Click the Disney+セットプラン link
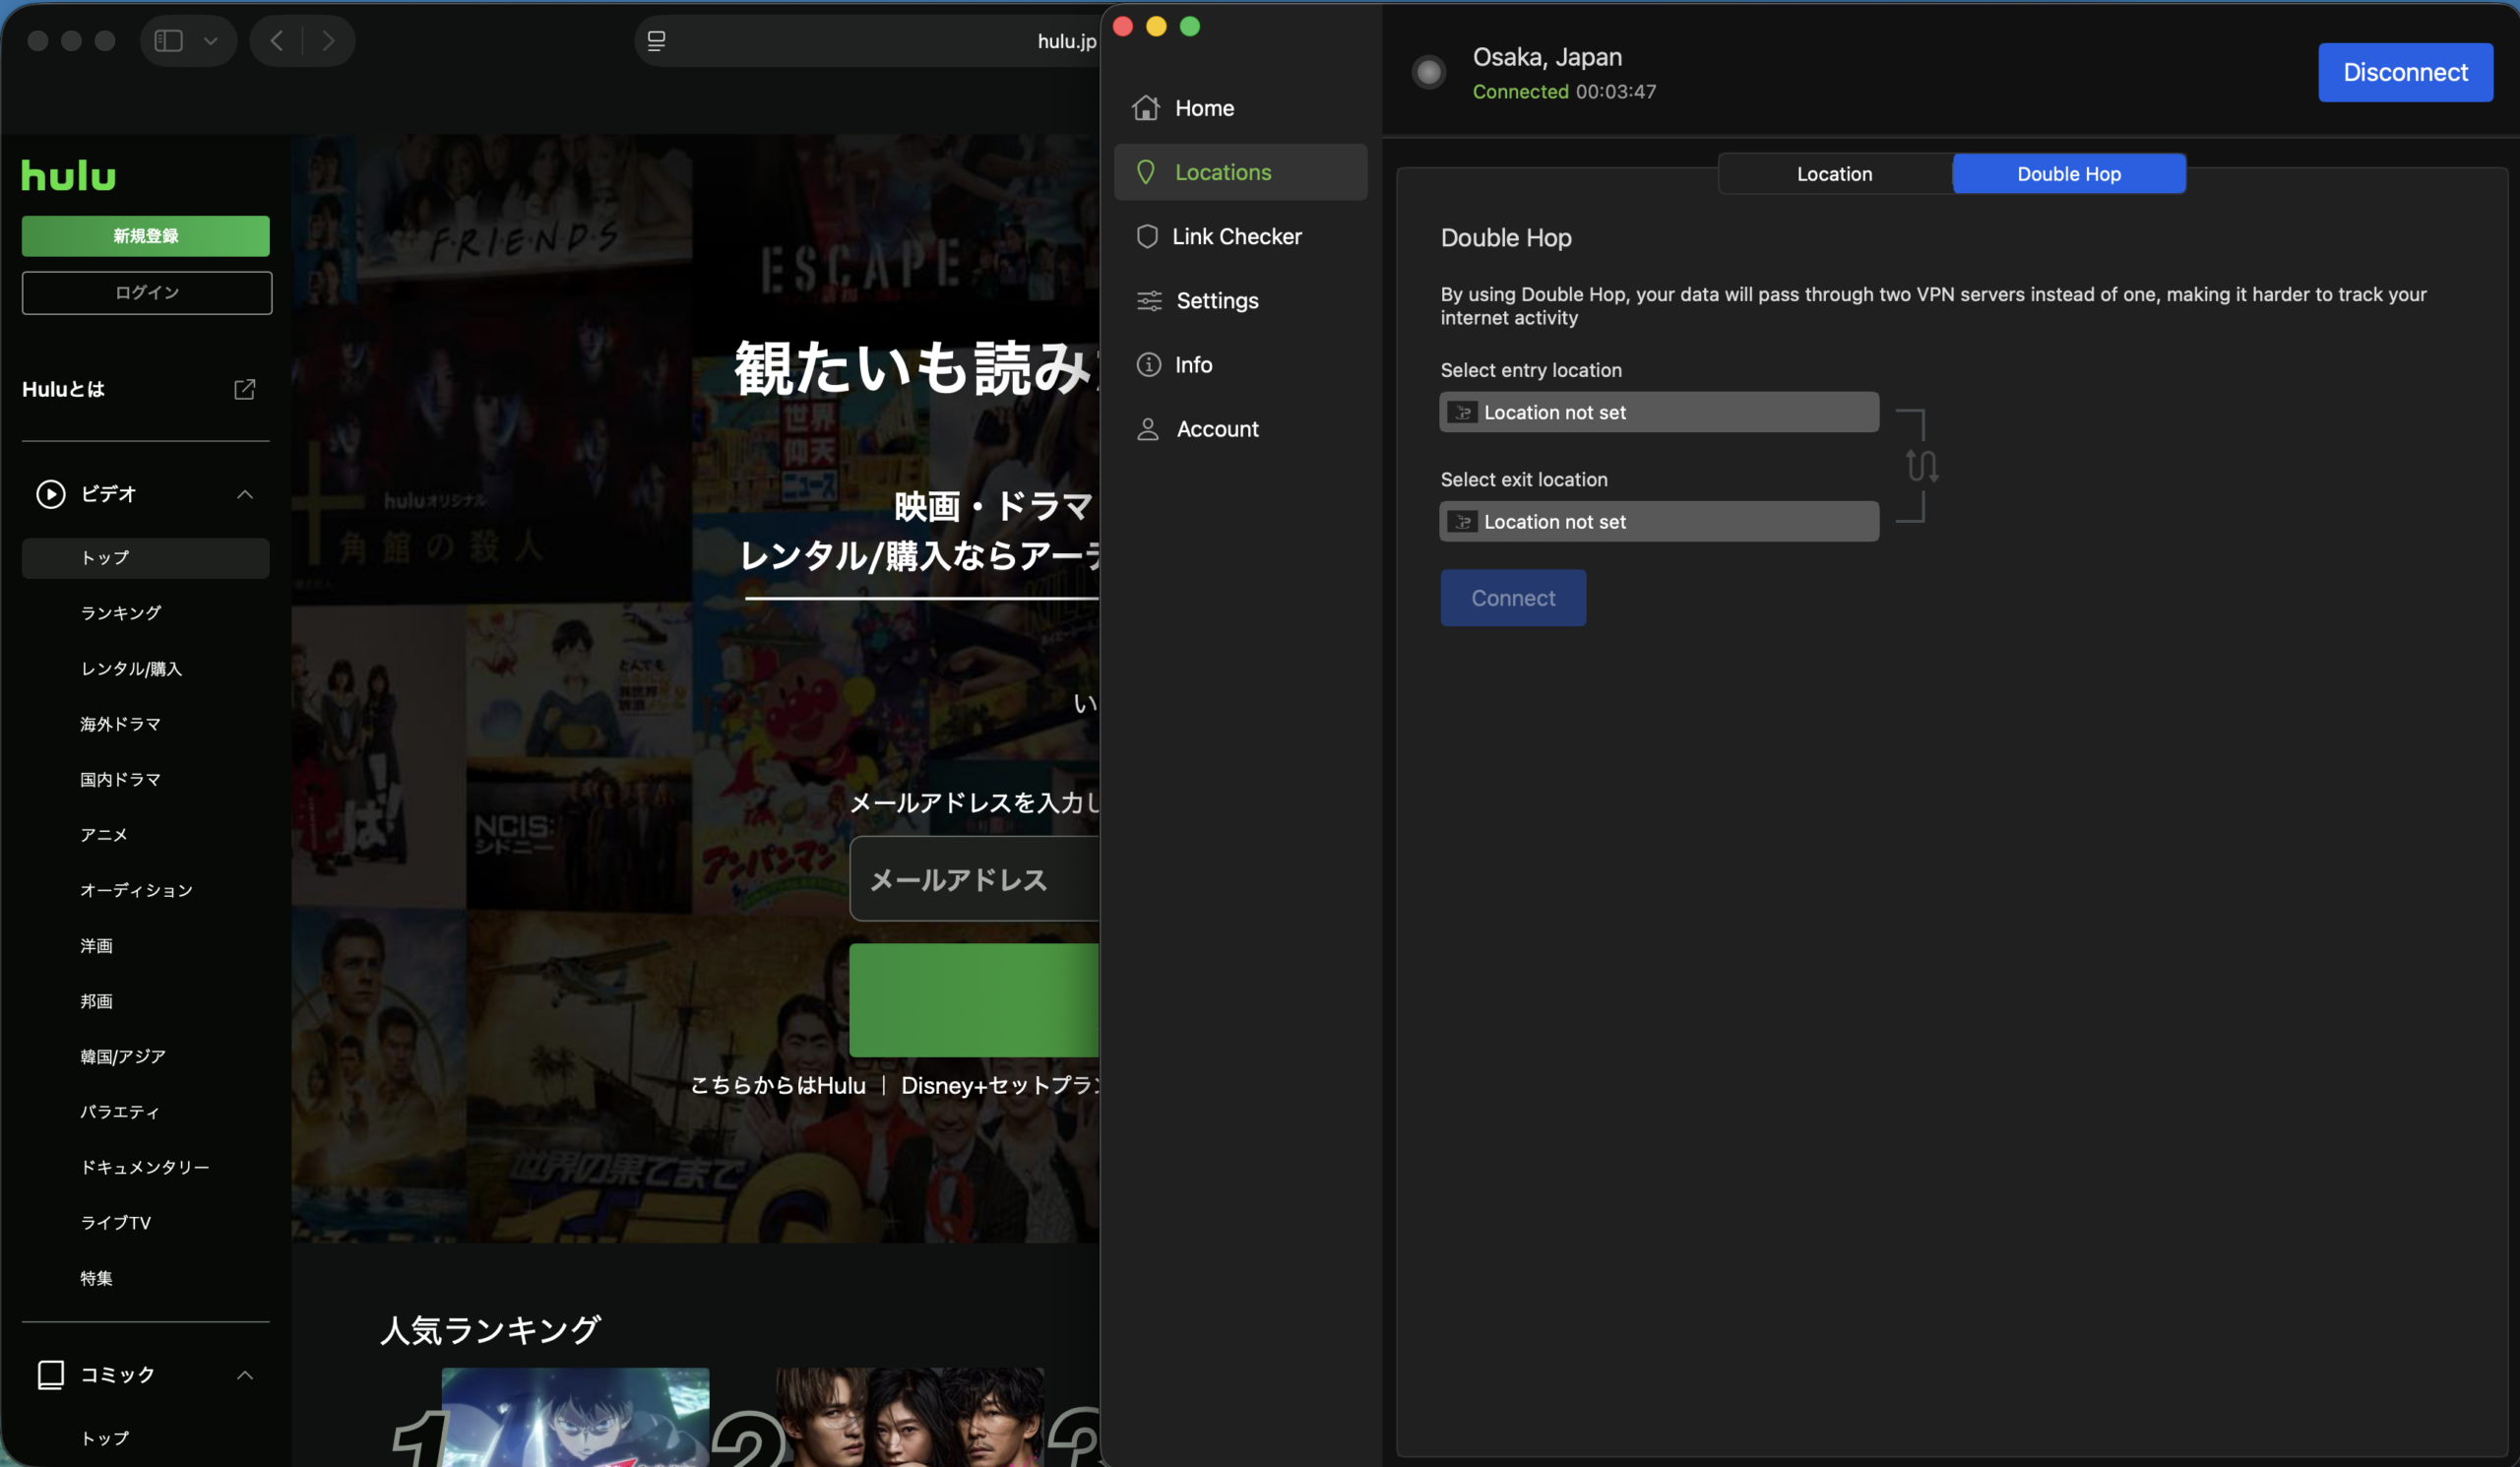This screenshot has width=2520, height=1467. click(x=1000, y=1085)
